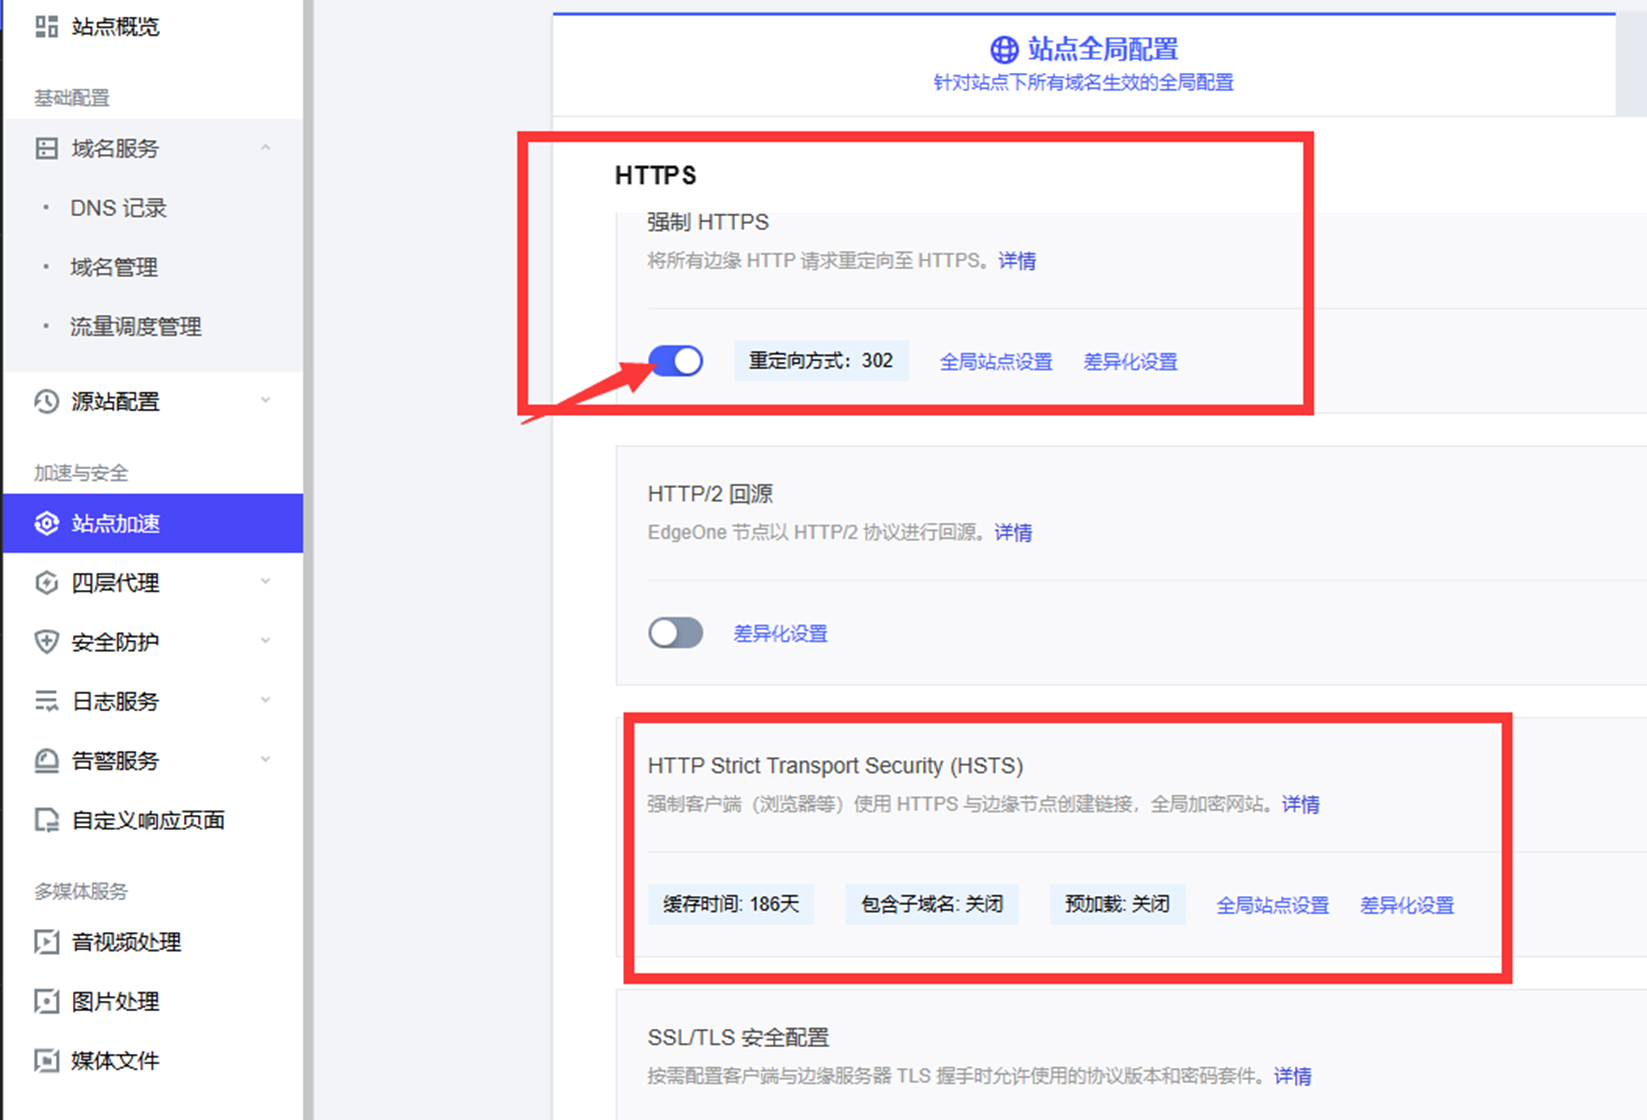Click the 安全防护 shield icon
This screenshot has height=1120, width=1647.
click(46, 642)
